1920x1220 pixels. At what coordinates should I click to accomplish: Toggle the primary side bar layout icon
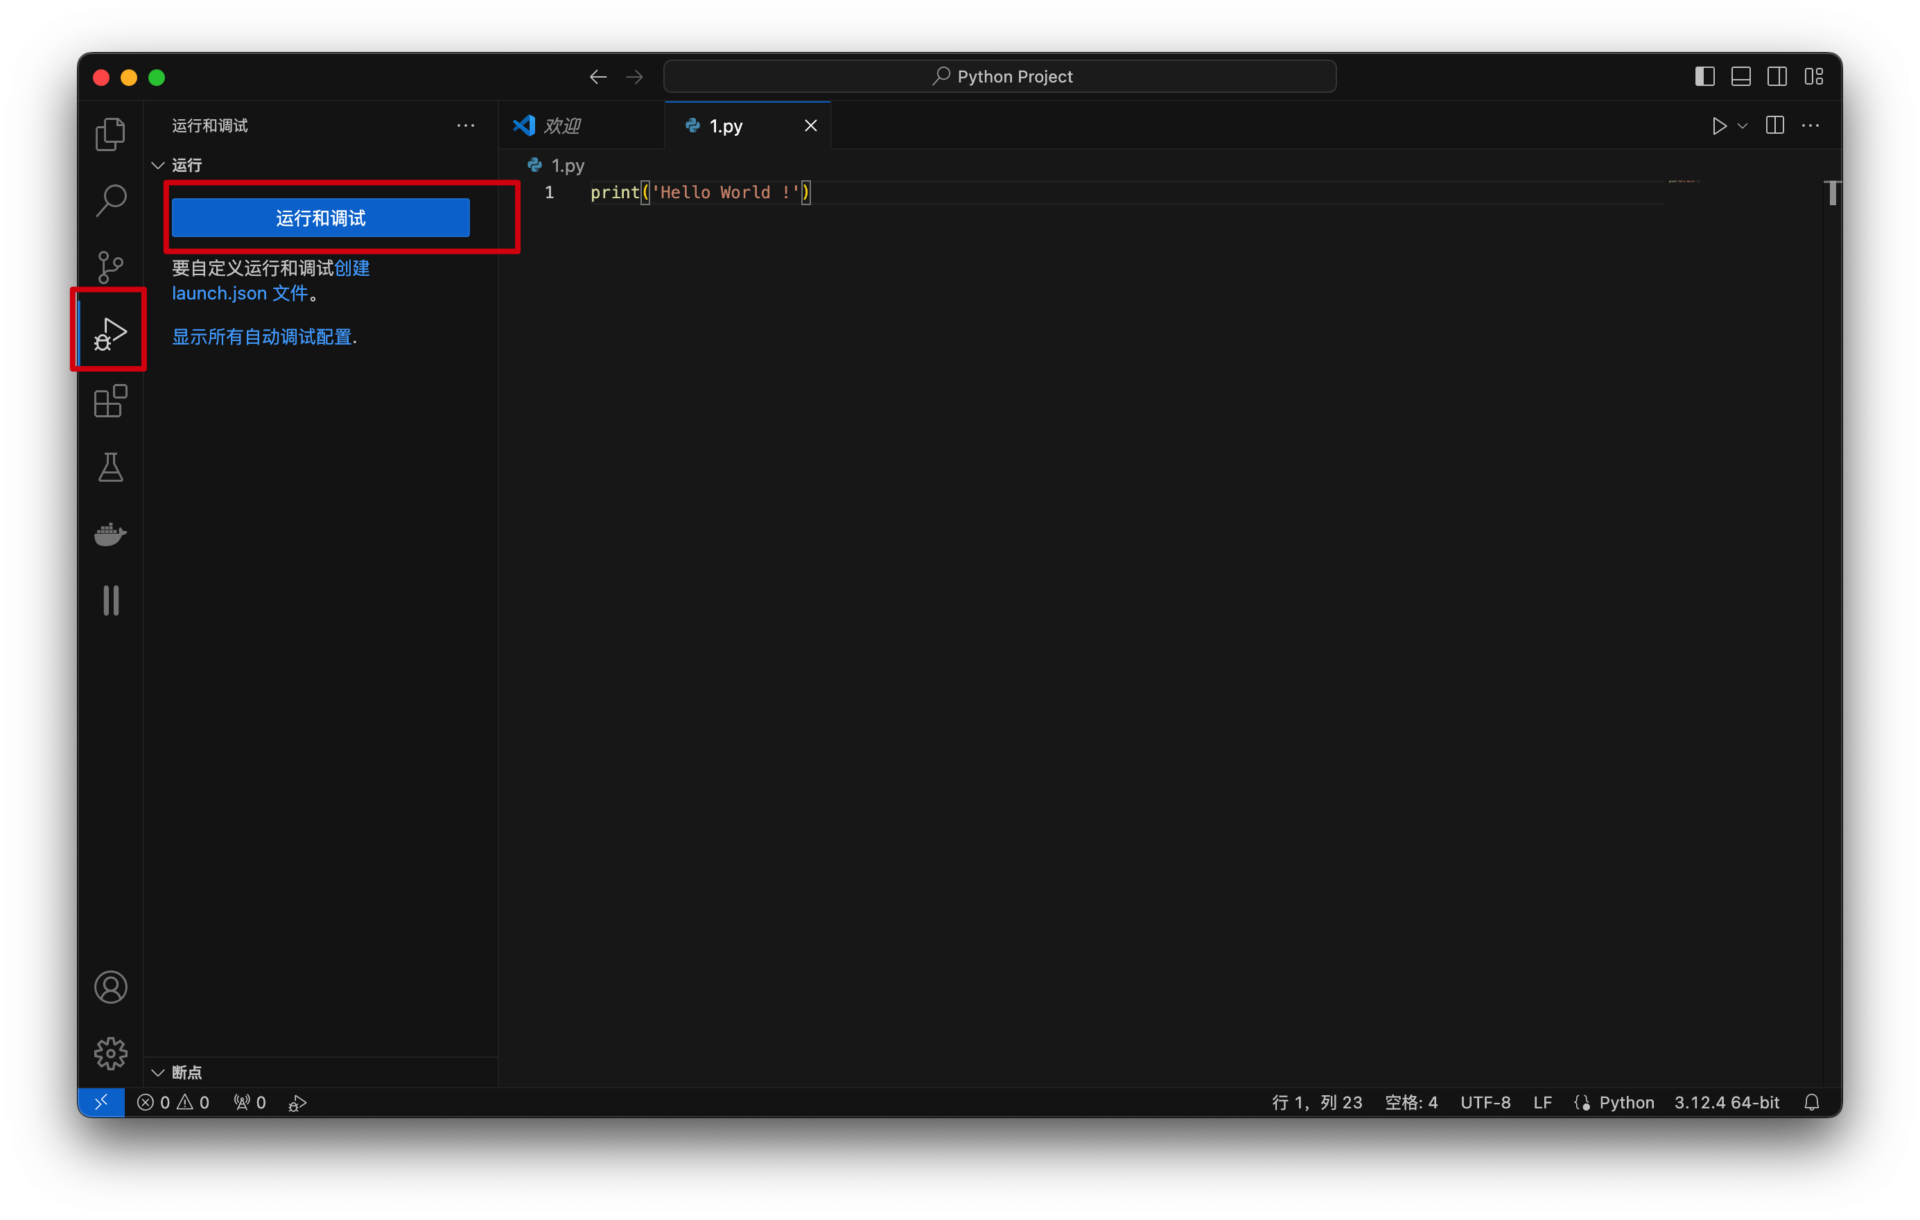pos(1705,77)
